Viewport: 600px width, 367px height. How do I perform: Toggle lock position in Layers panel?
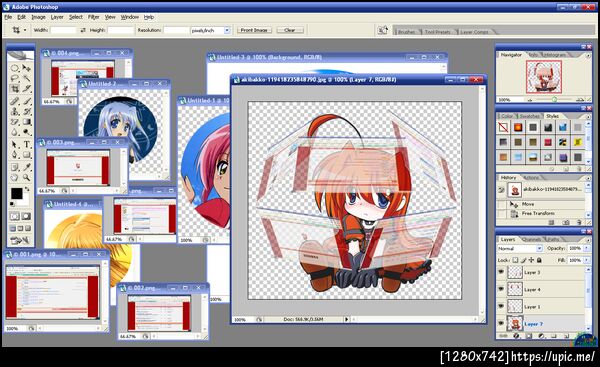tap(532, 260)
